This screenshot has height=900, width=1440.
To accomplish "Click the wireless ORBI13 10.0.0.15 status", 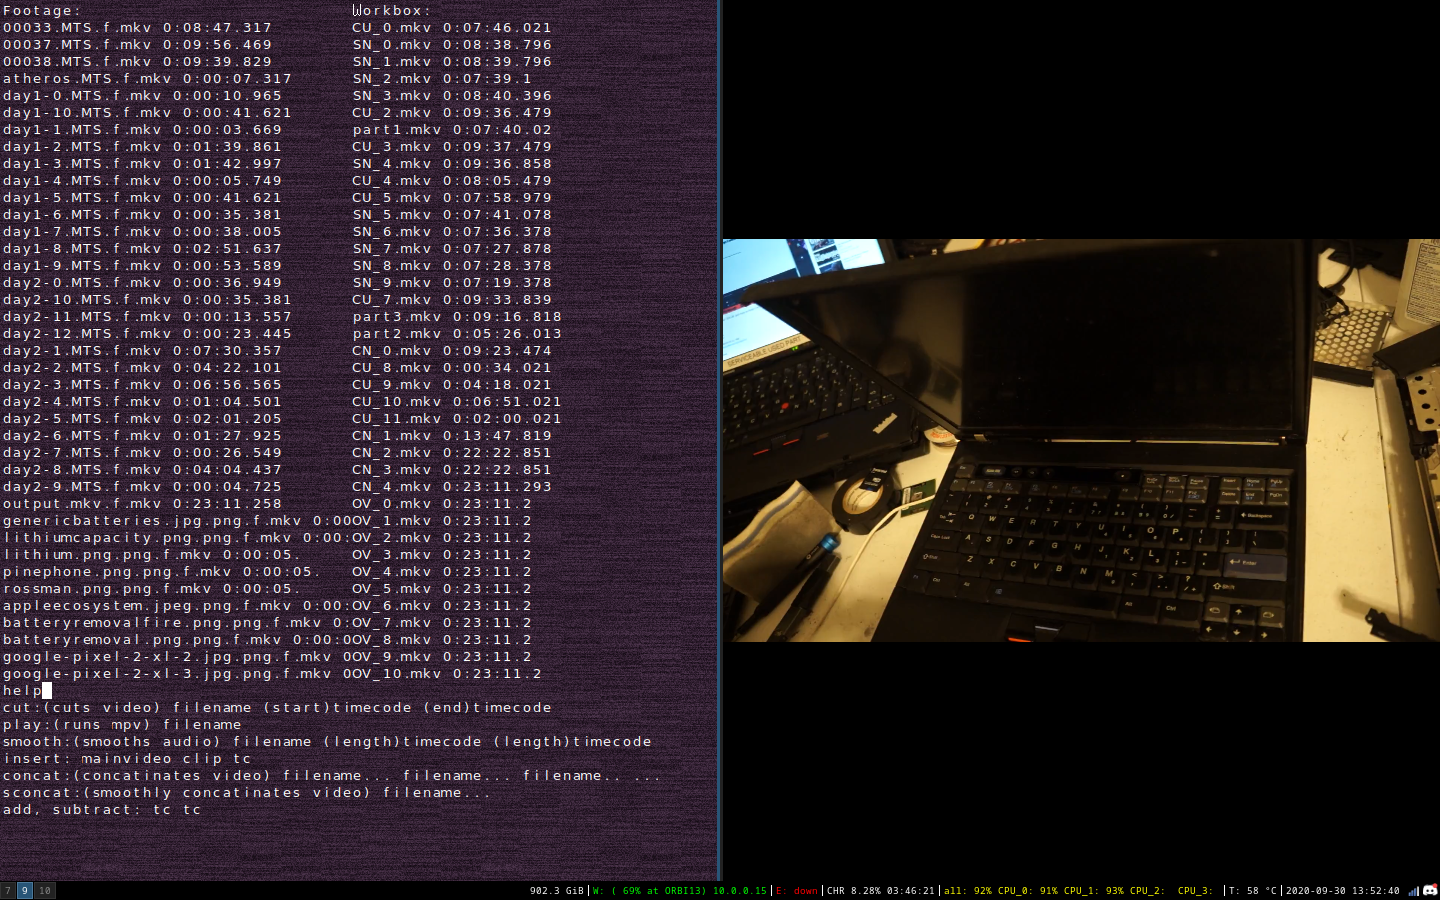I will (x=679, y=891).
